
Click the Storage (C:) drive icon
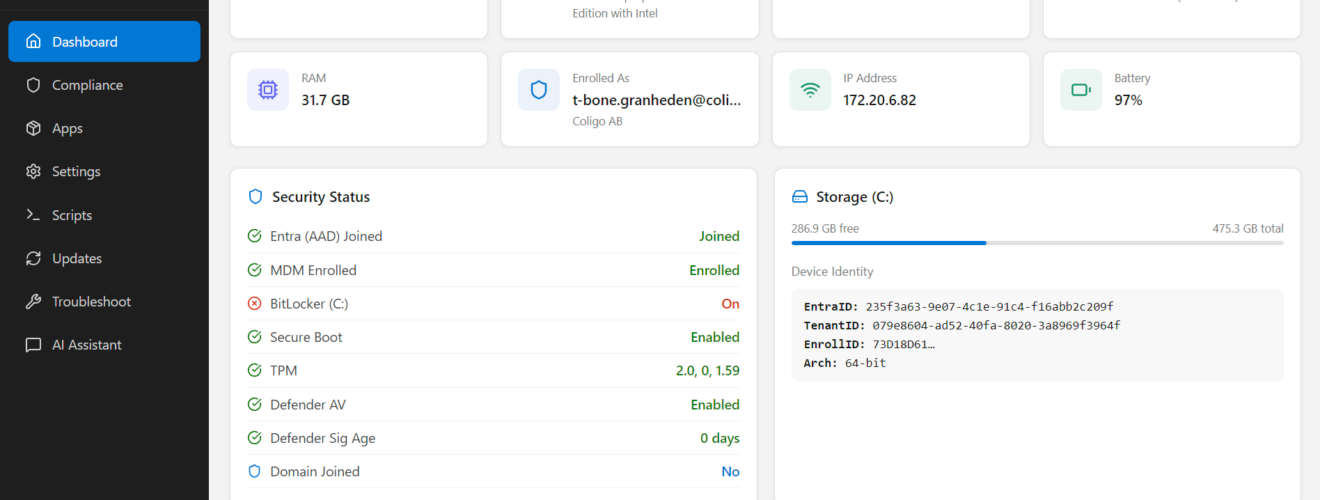tap(799, 197)
